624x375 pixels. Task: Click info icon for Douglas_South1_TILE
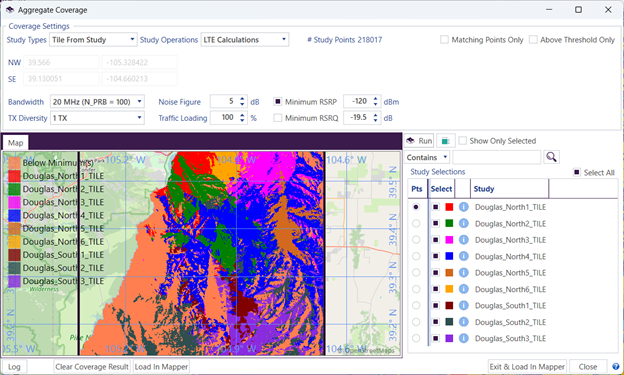[x=463, y=305]
